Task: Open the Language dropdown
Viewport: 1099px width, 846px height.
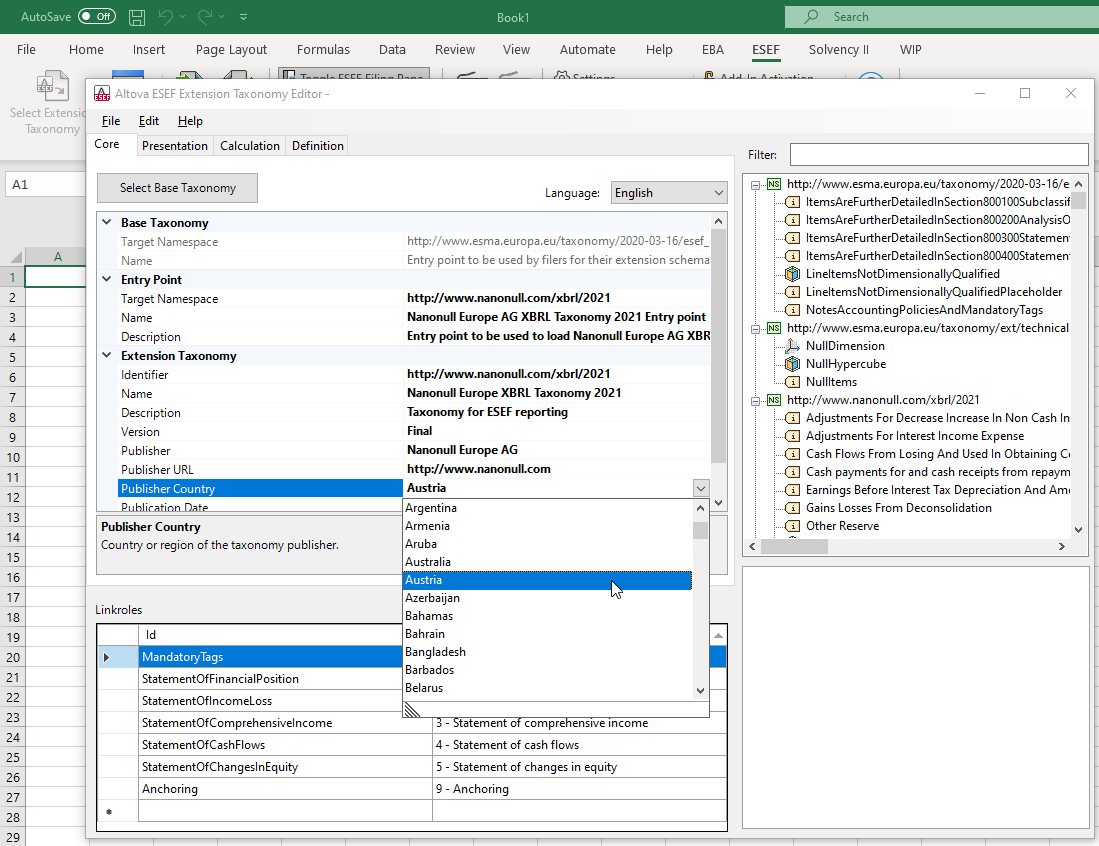Action: (669, 193)
